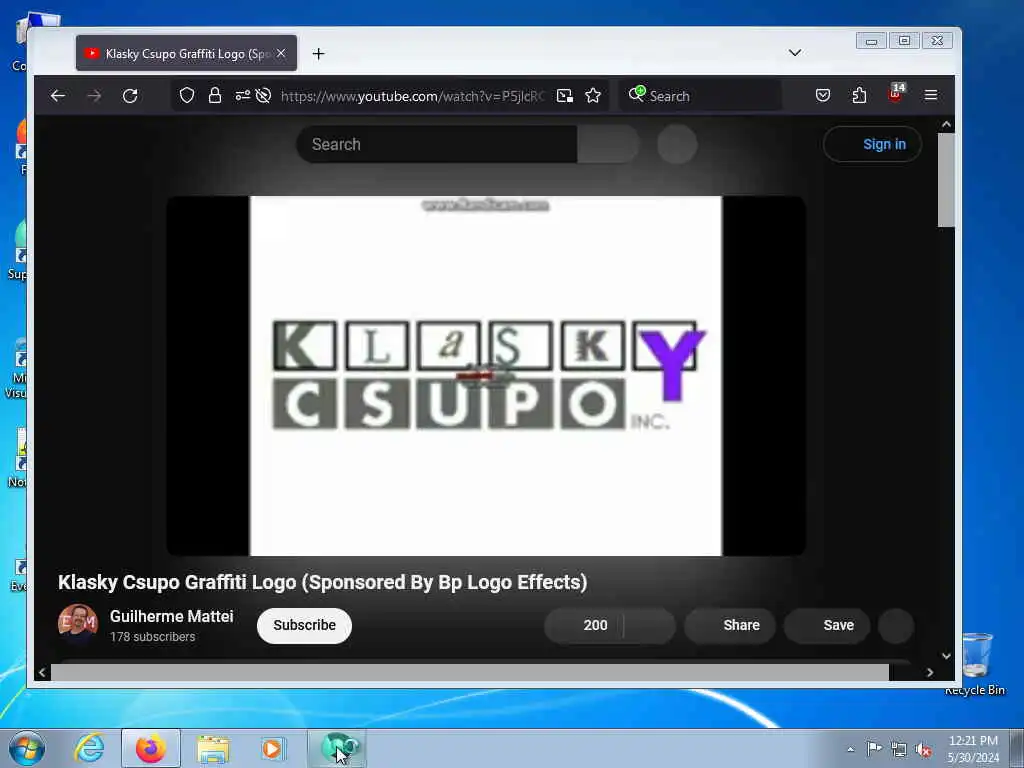Click the Klasky Csupo video player
This screenshot has height=768, width=1024.
(486, 376)
